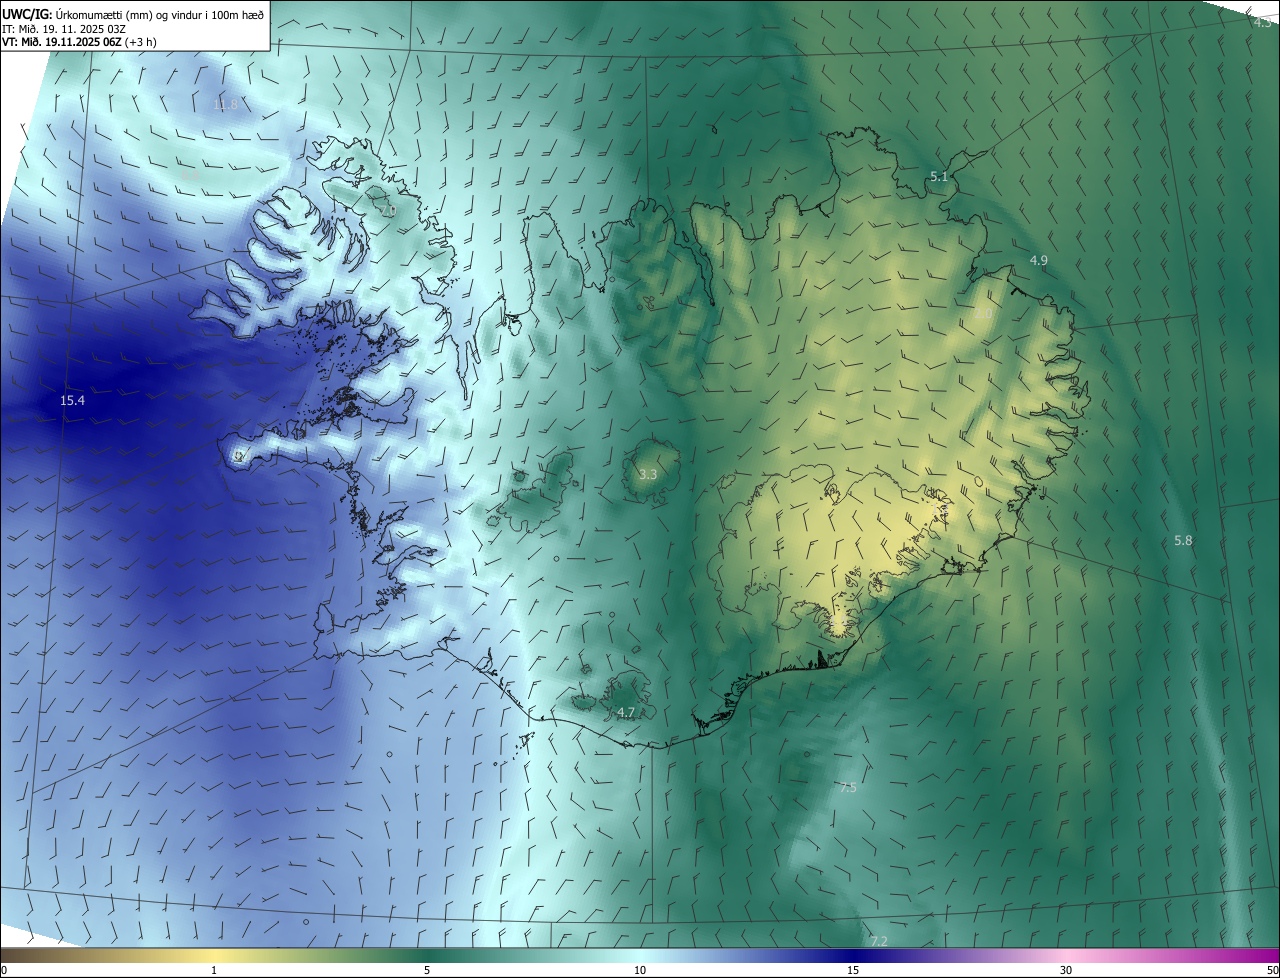Click the dark blue part of the color scale above the 15 tick
1280x978 pixels.
coord(853,955)
